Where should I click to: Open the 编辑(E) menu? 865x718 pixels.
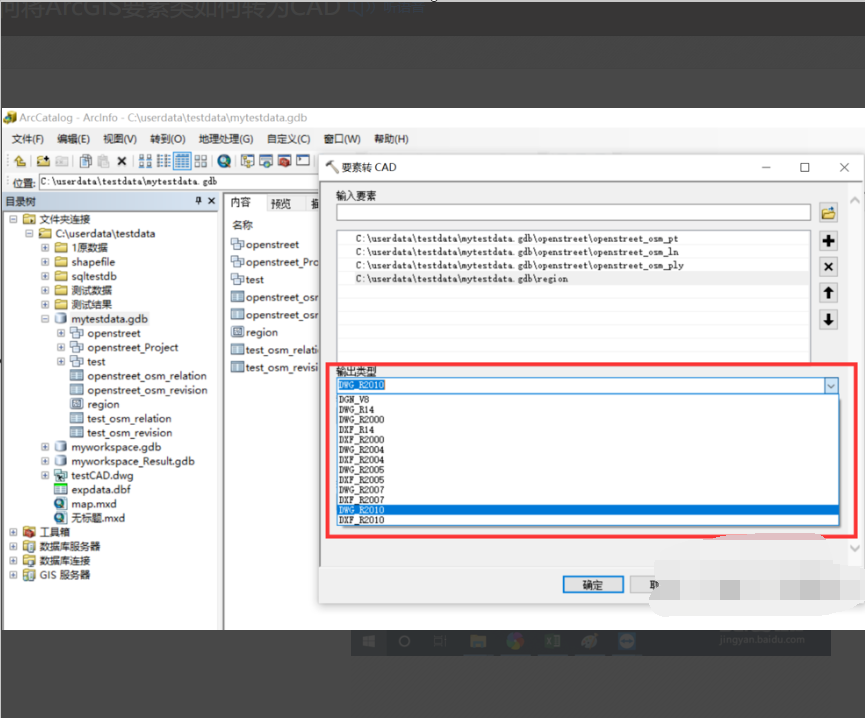(x=73, y=139)
